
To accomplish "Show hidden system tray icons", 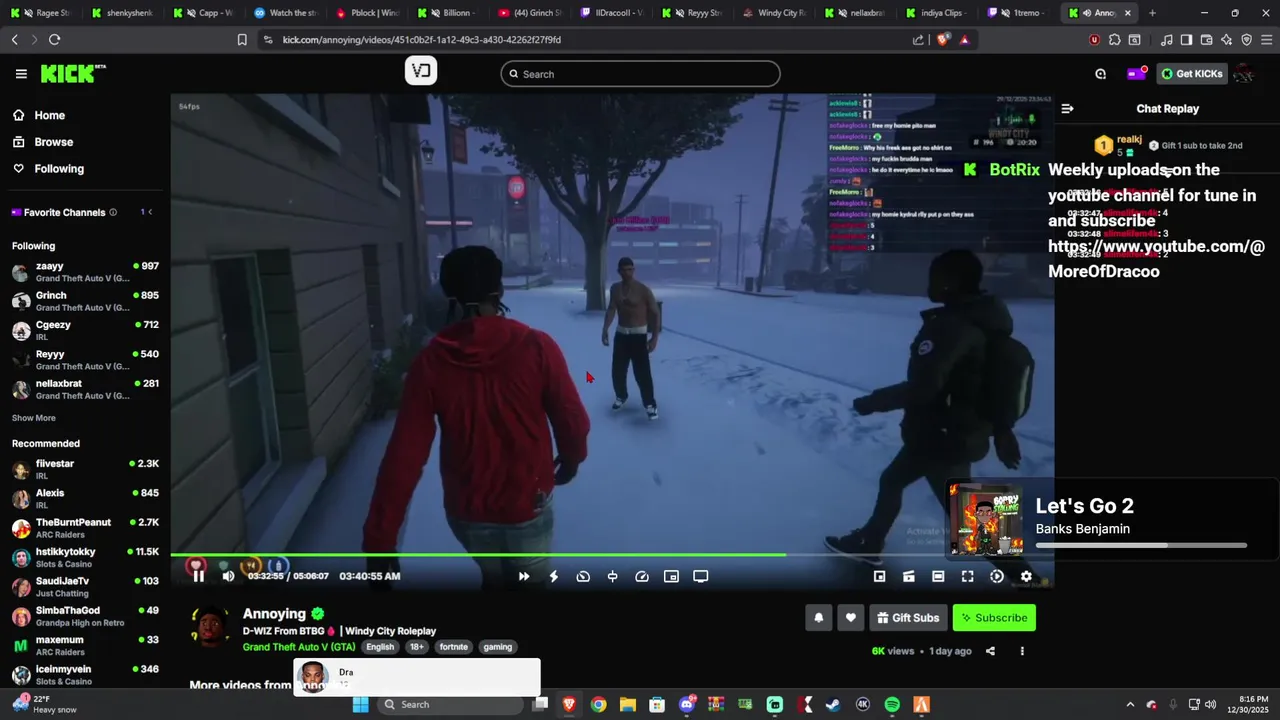I will click(1130, 705).
